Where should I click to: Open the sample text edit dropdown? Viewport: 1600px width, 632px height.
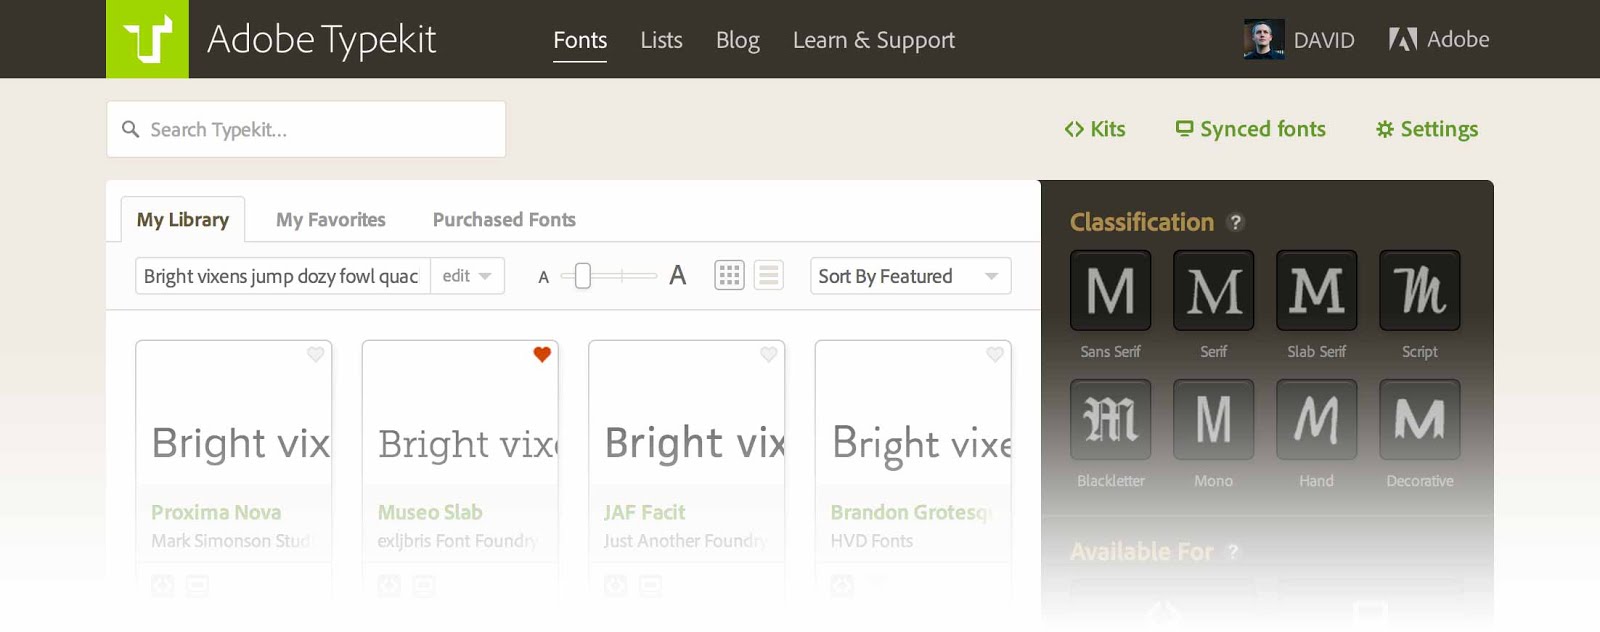point(467,276)
